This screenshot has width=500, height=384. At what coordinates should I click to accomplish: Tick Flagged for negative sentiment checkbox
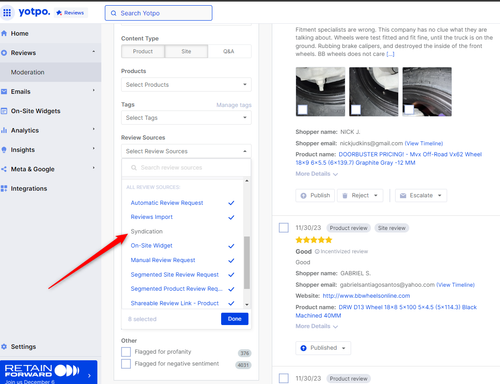(x=126, y=363)
